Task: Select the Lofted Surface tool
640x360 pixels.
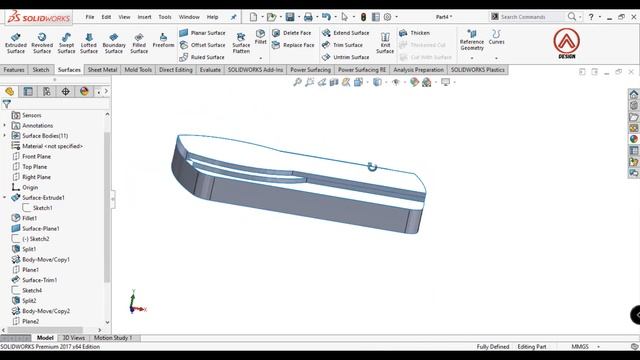Action: (x=89, y=43)
